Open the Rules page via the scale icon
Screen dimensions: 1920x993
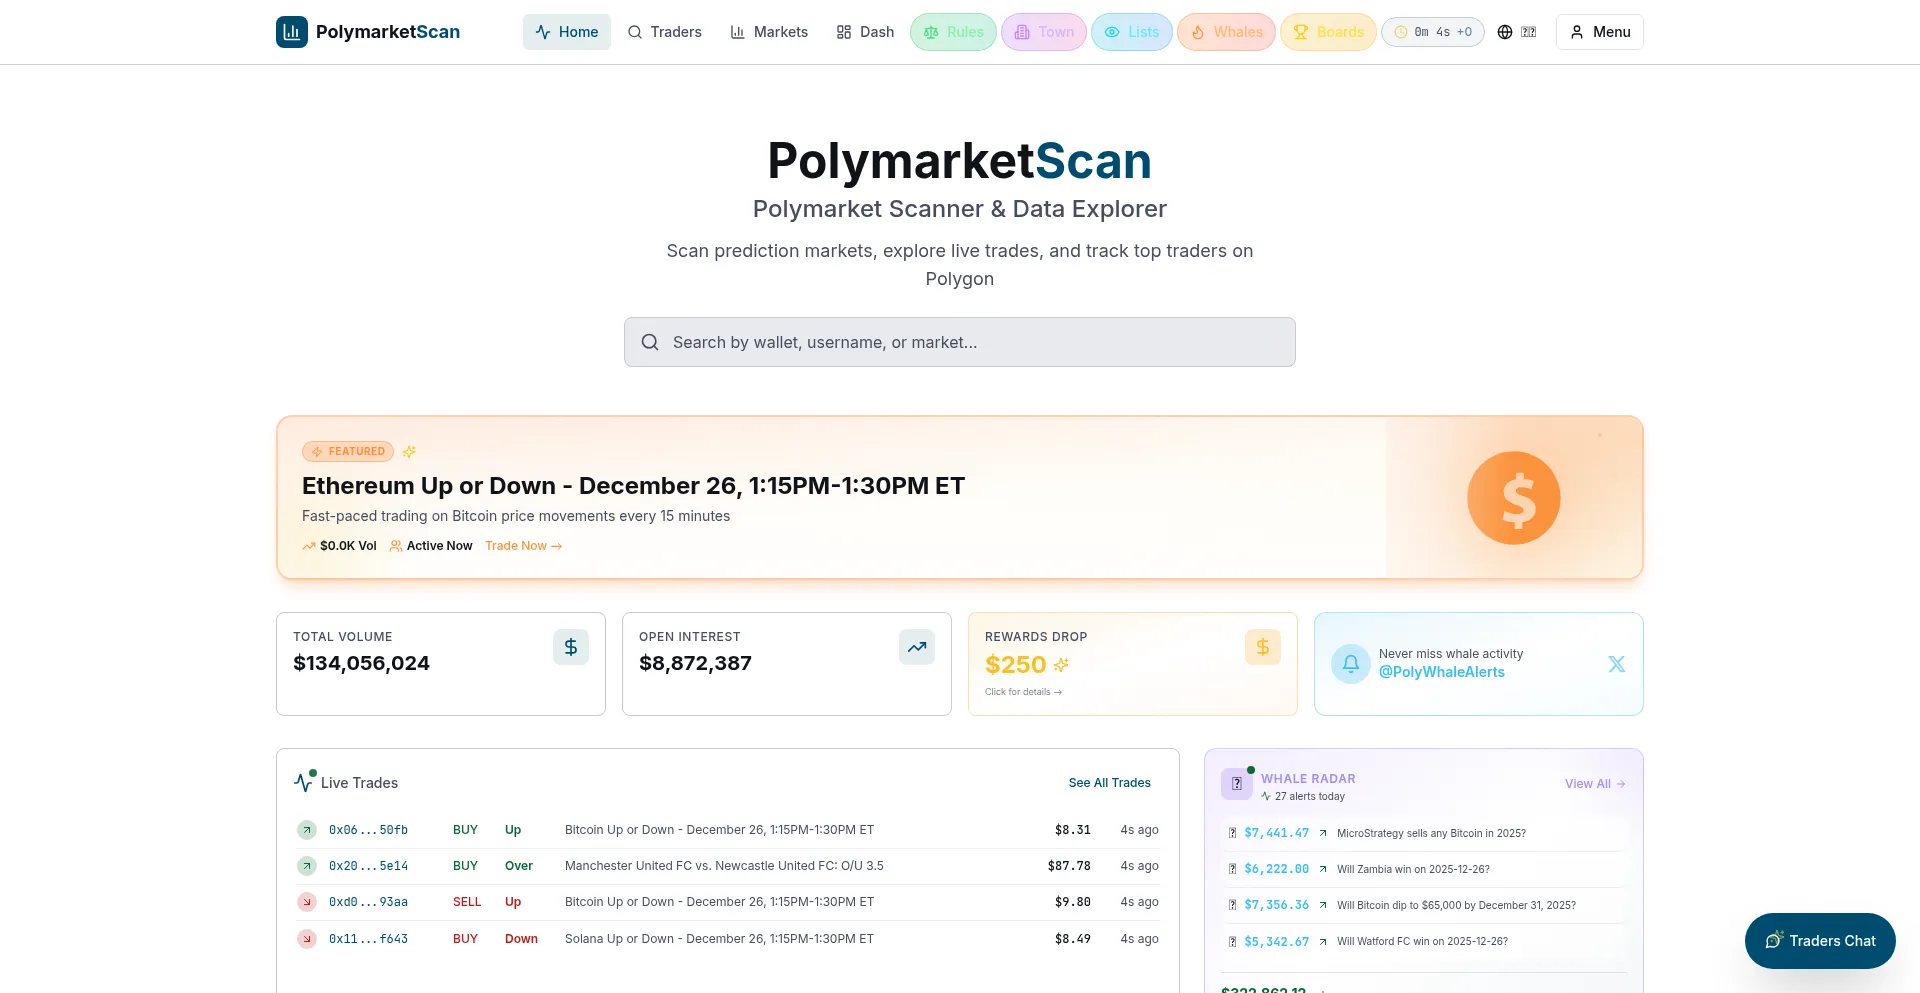point(932,31)
